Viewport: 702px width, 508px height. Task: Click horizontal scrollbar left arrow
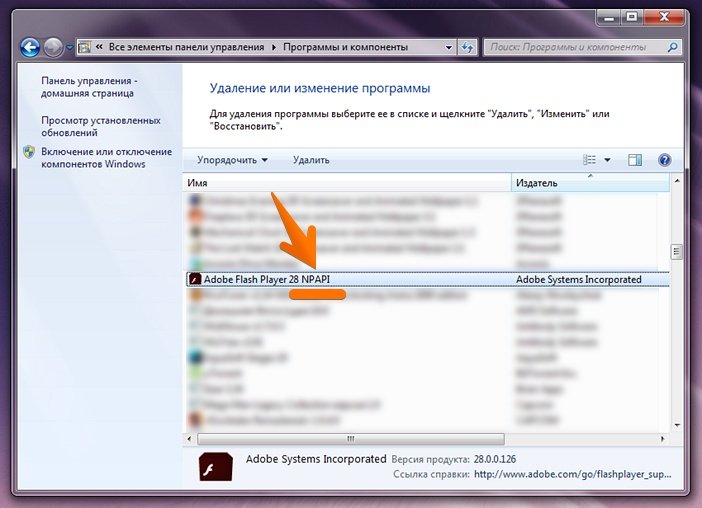[x=189, y=439]
